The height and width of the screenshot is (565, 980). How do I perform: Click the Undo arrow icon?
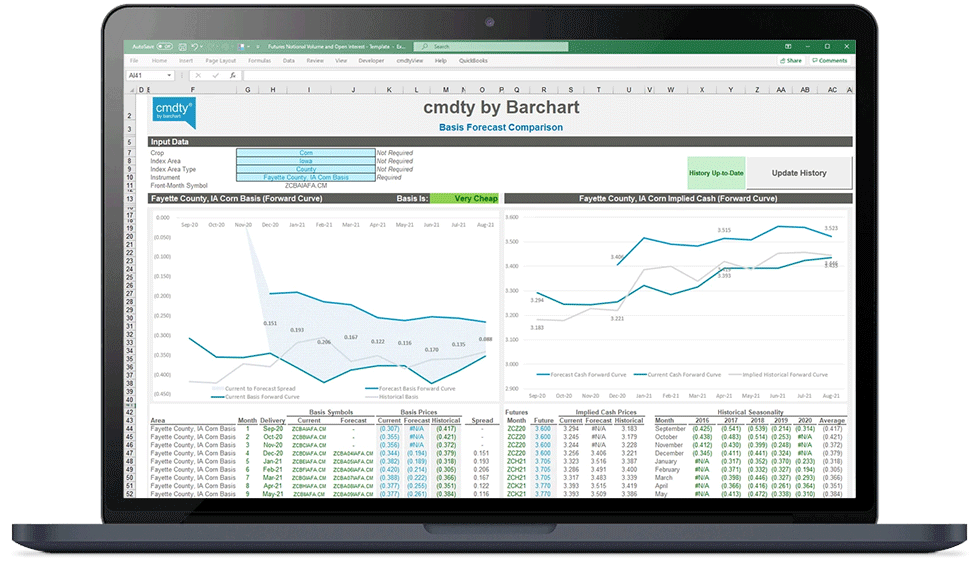click(194, 47)
